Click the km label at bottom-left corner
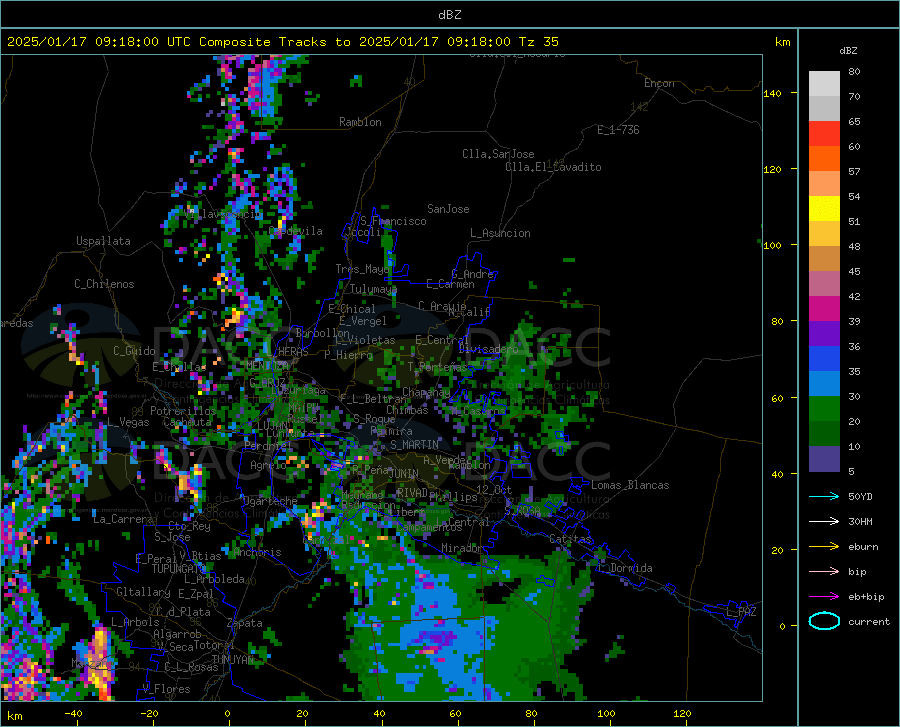Viewport: 900px width, 727px height. pos(14,716)
